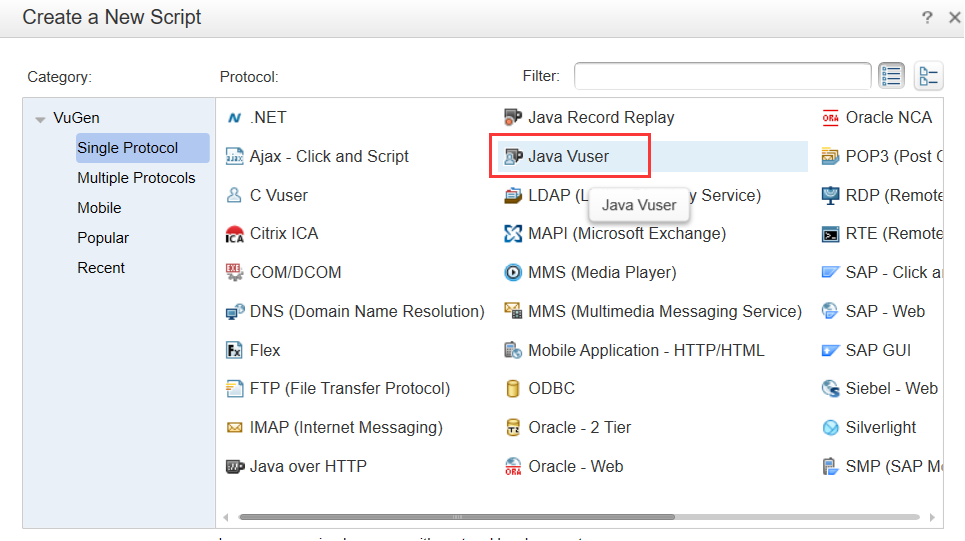Click the Filter text field
The image size is (965, 541).
coord(722,76)
